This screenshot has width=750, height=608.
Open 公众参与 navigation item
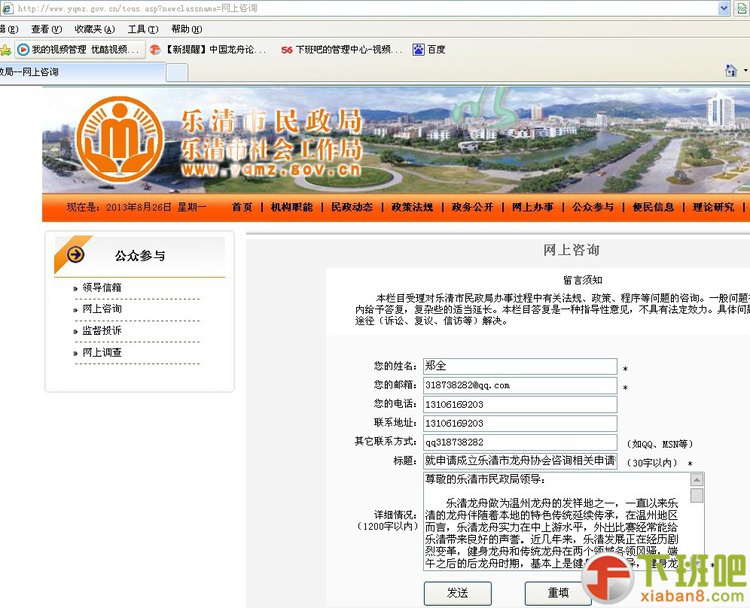click(x=593, y=207)
